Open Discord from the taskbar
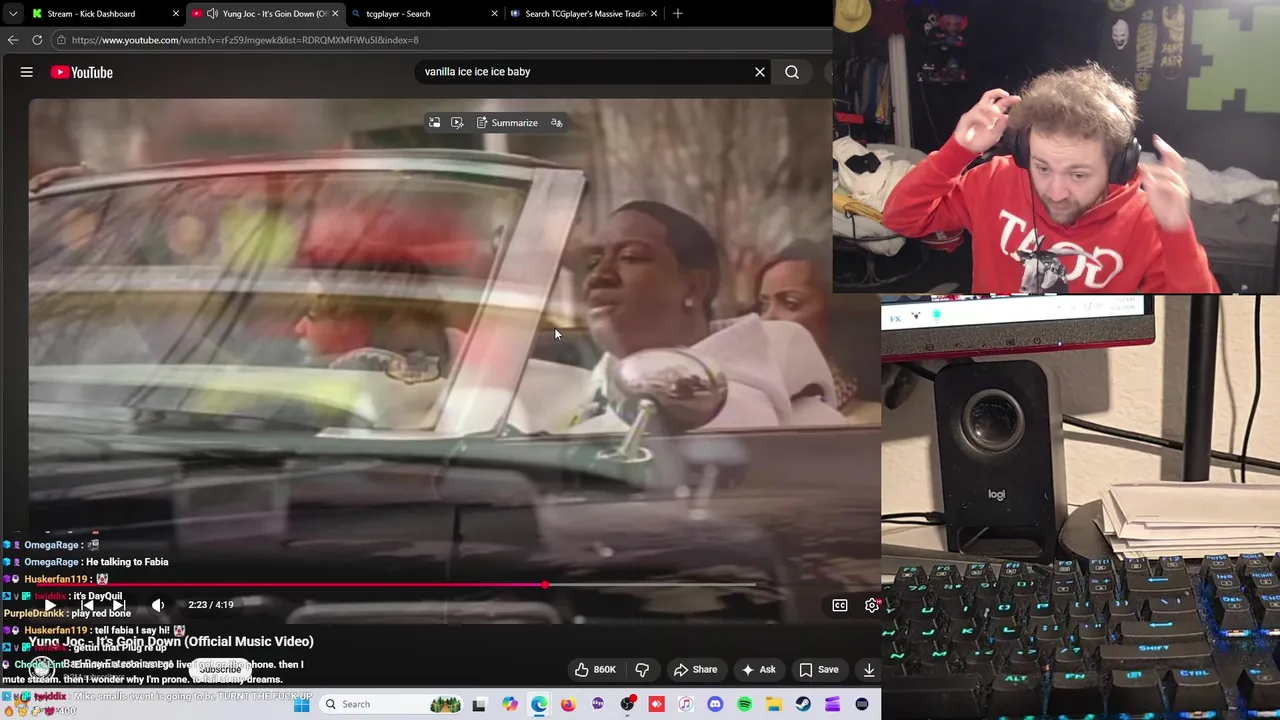The height and width of the screenshot is (720, 1280). point(715,704)
